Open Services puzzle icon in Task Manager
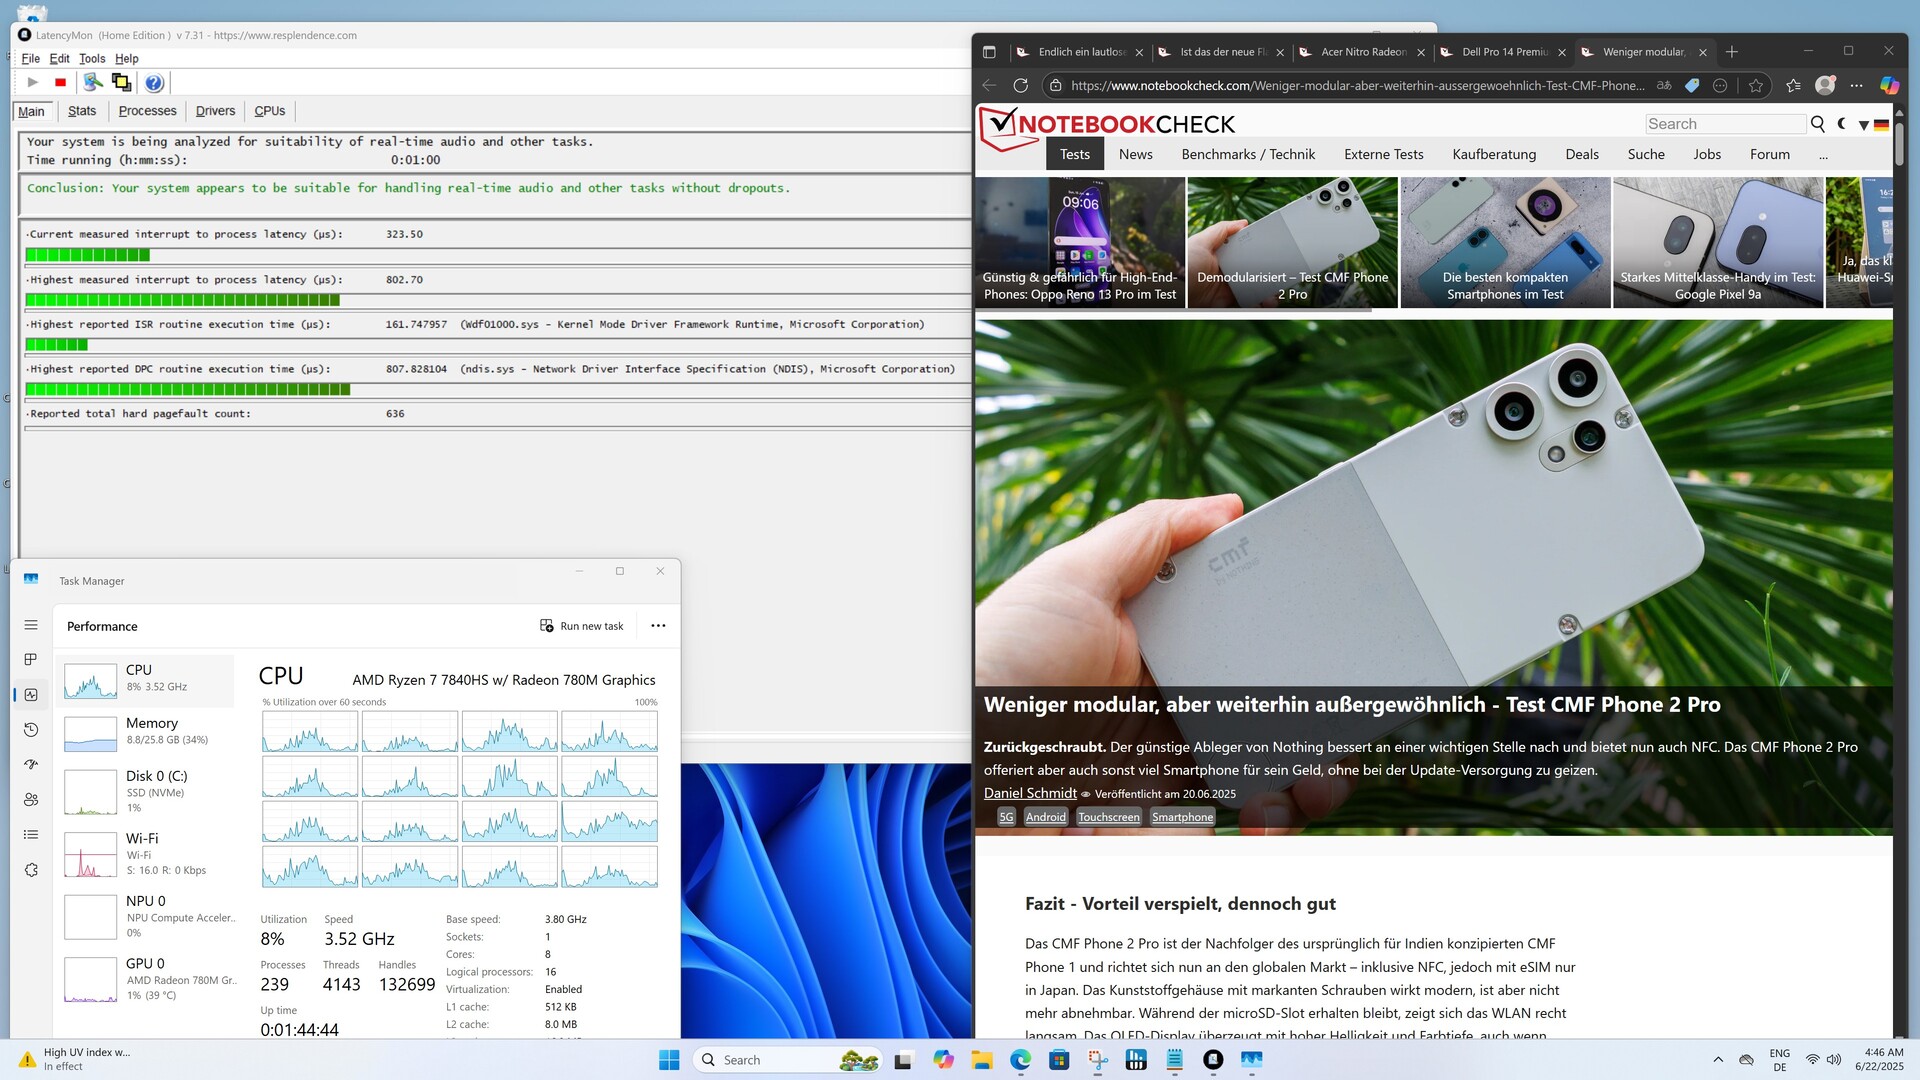Image resolution: width=1920 pixels, height=1080 pixels. (31, 870)
